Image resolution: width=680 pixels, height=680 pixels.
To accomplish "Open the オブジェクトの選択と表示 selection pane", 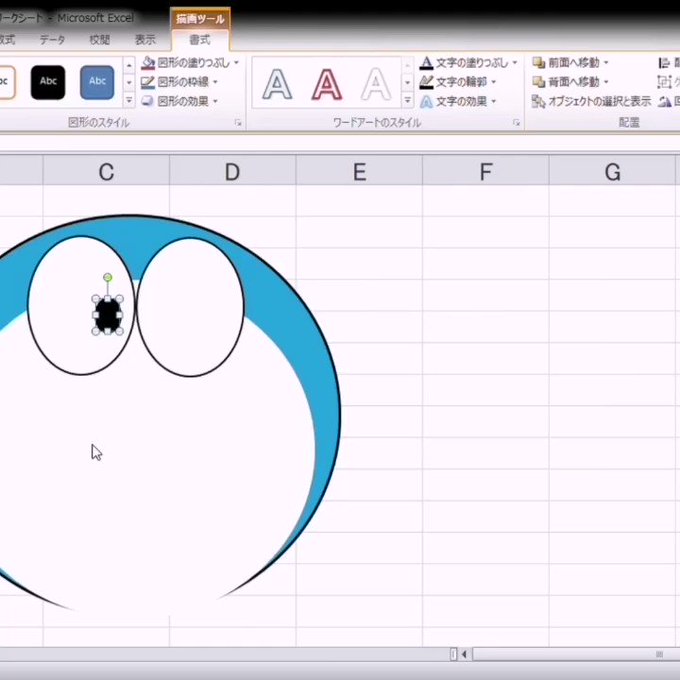I will [592, 101].
